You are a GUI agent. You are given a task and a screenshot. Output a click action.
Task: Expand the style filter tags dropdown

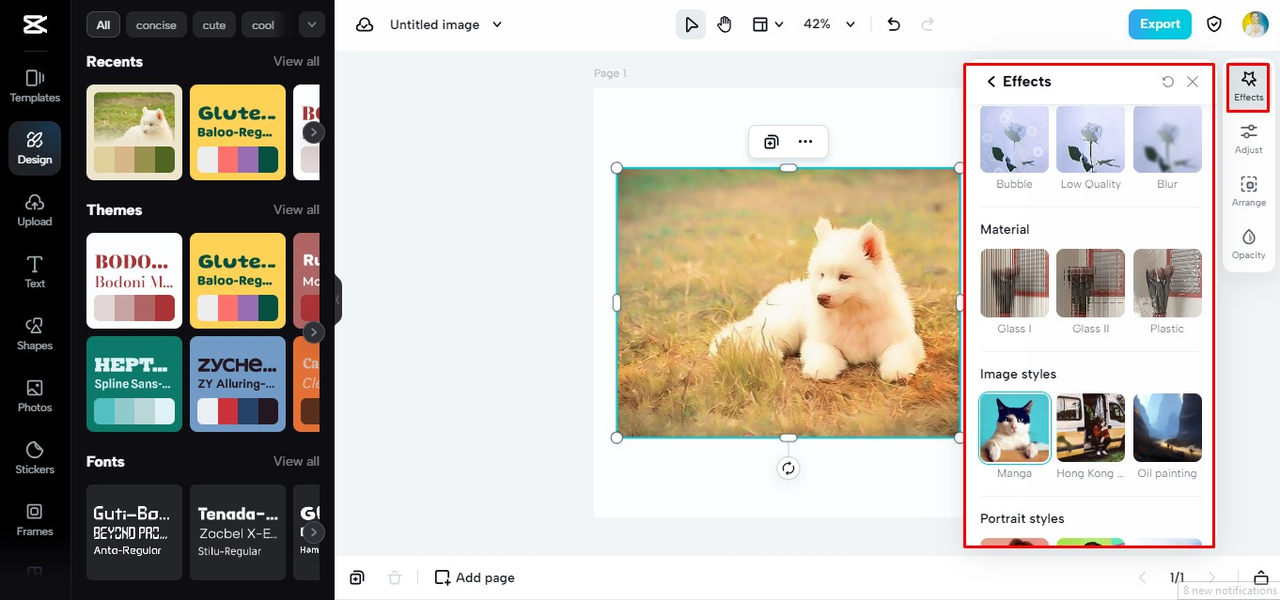point(312,24)
